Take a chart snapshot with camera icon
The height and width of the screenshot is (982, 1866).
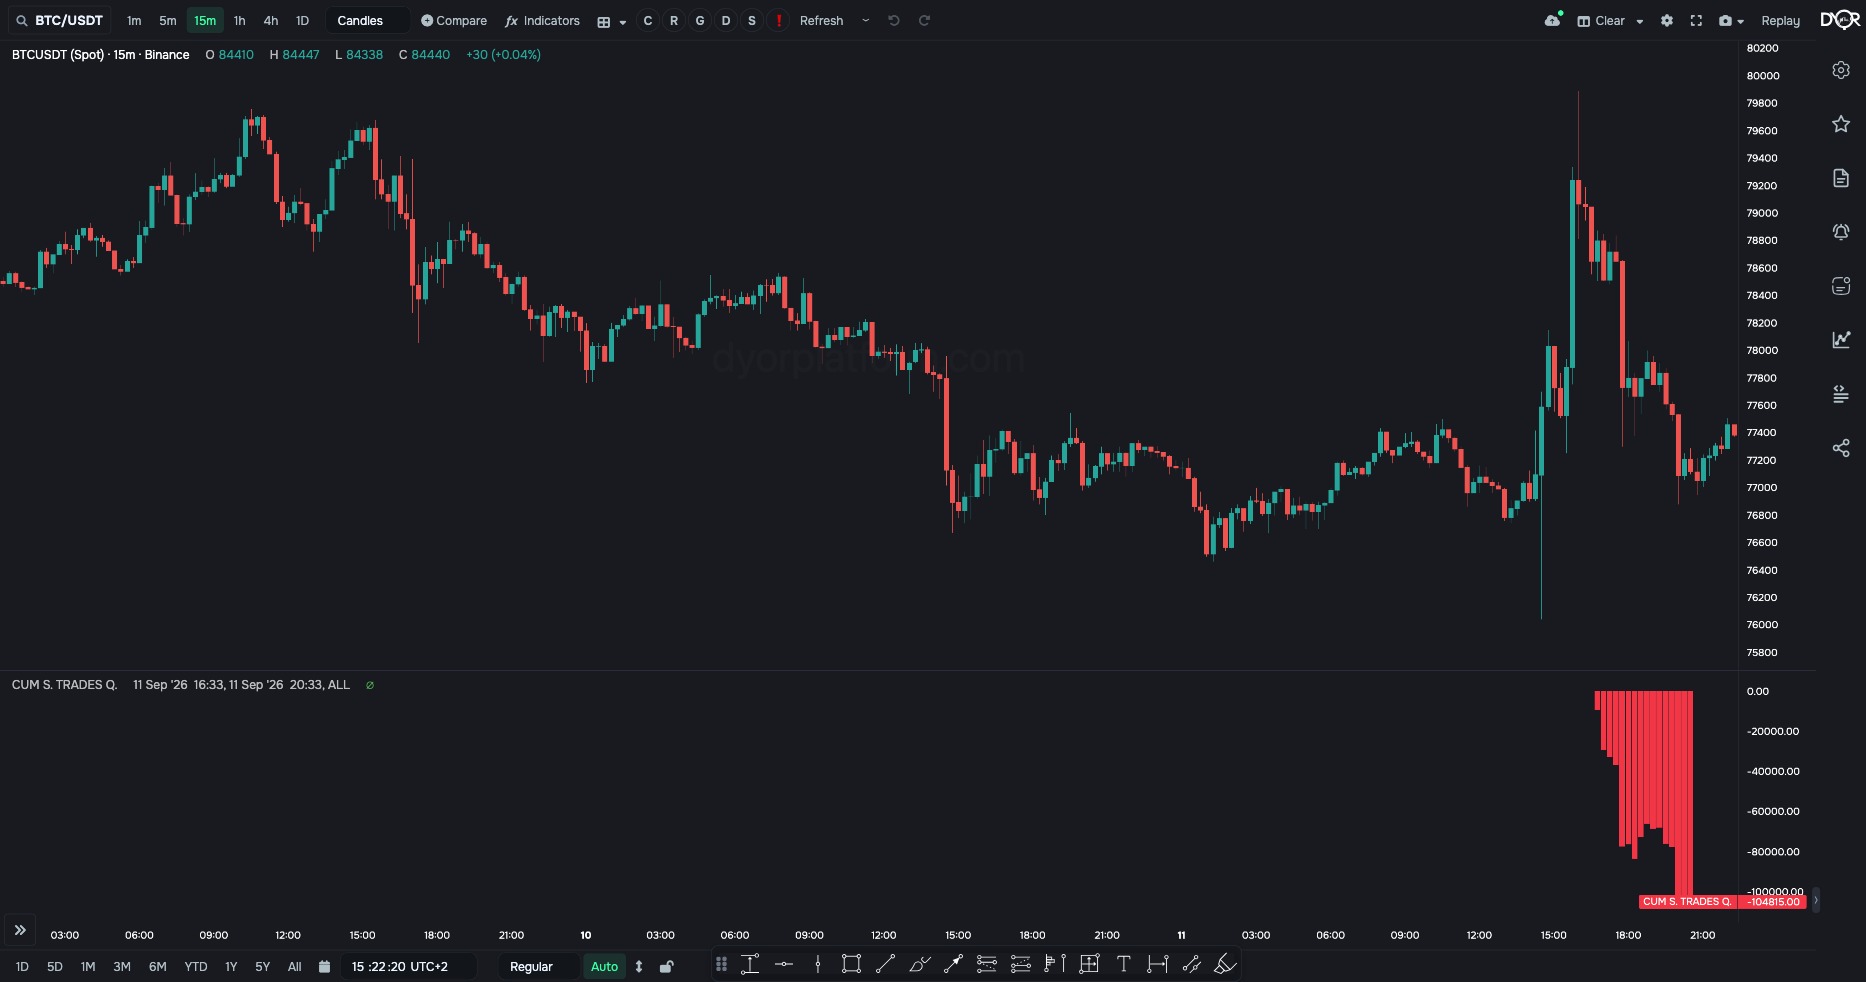pyautogui.click(x=1725, y=20)
